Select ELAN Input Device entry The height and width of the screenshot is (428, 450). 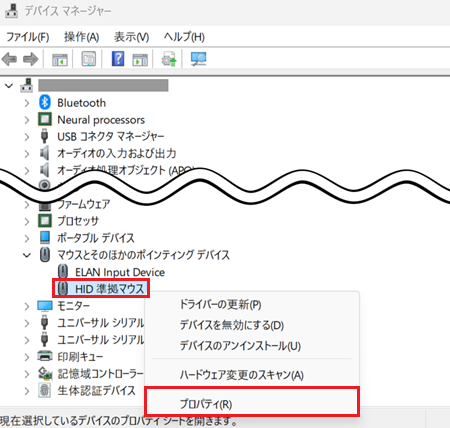[x=120, y=272]
